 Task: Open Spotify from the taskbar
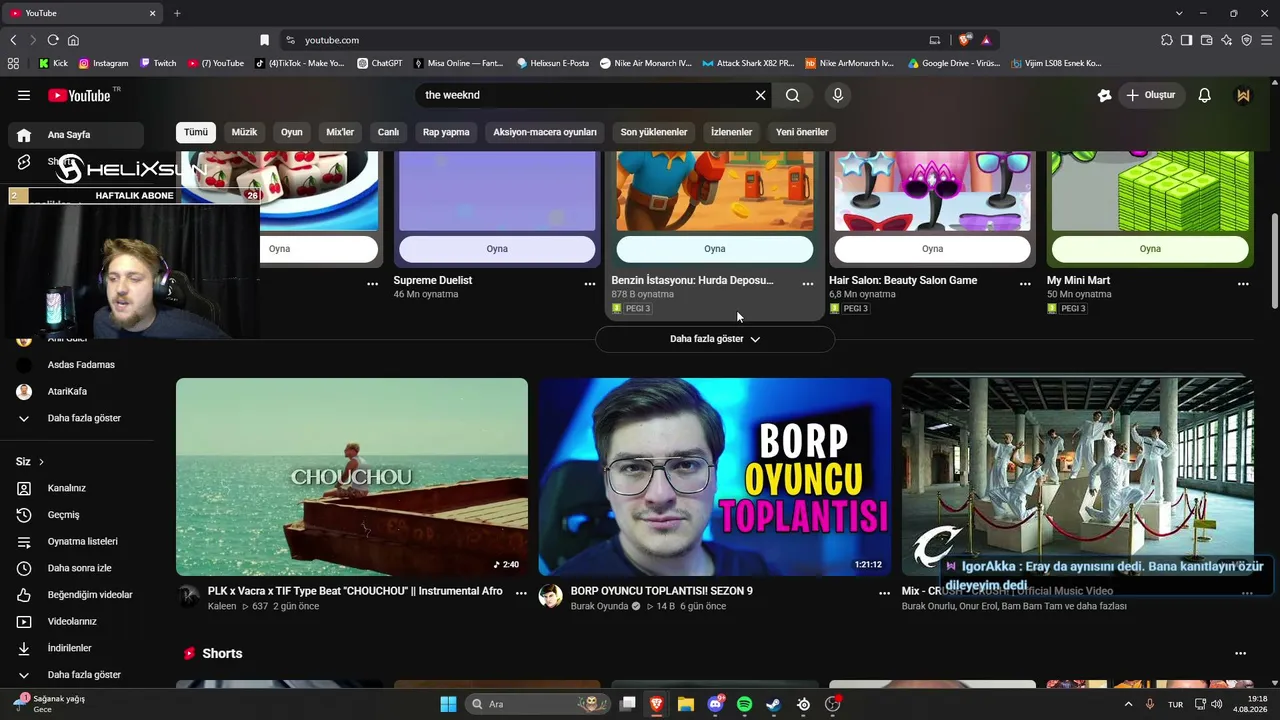pos(744,704)
